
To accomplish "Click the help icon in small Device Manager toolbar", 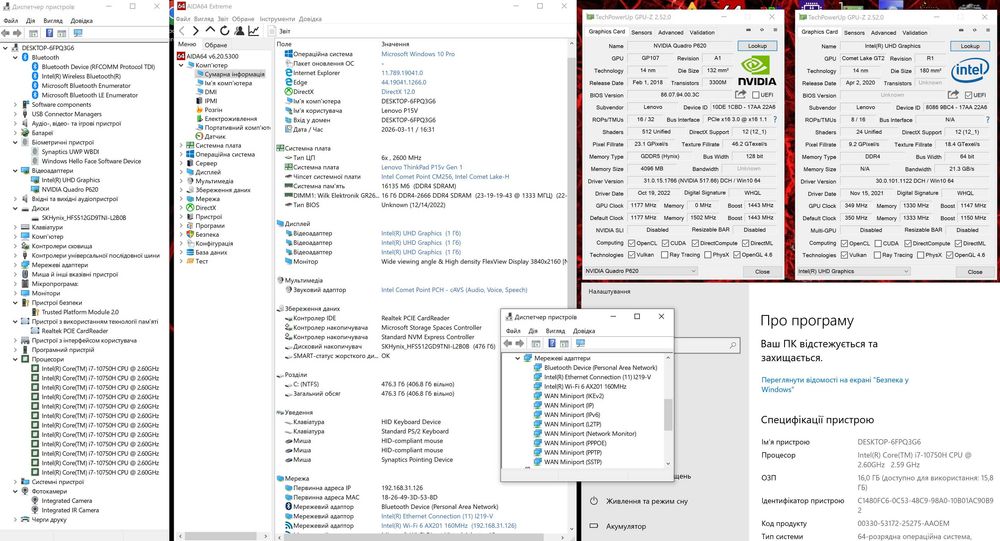I will (552, 343).
